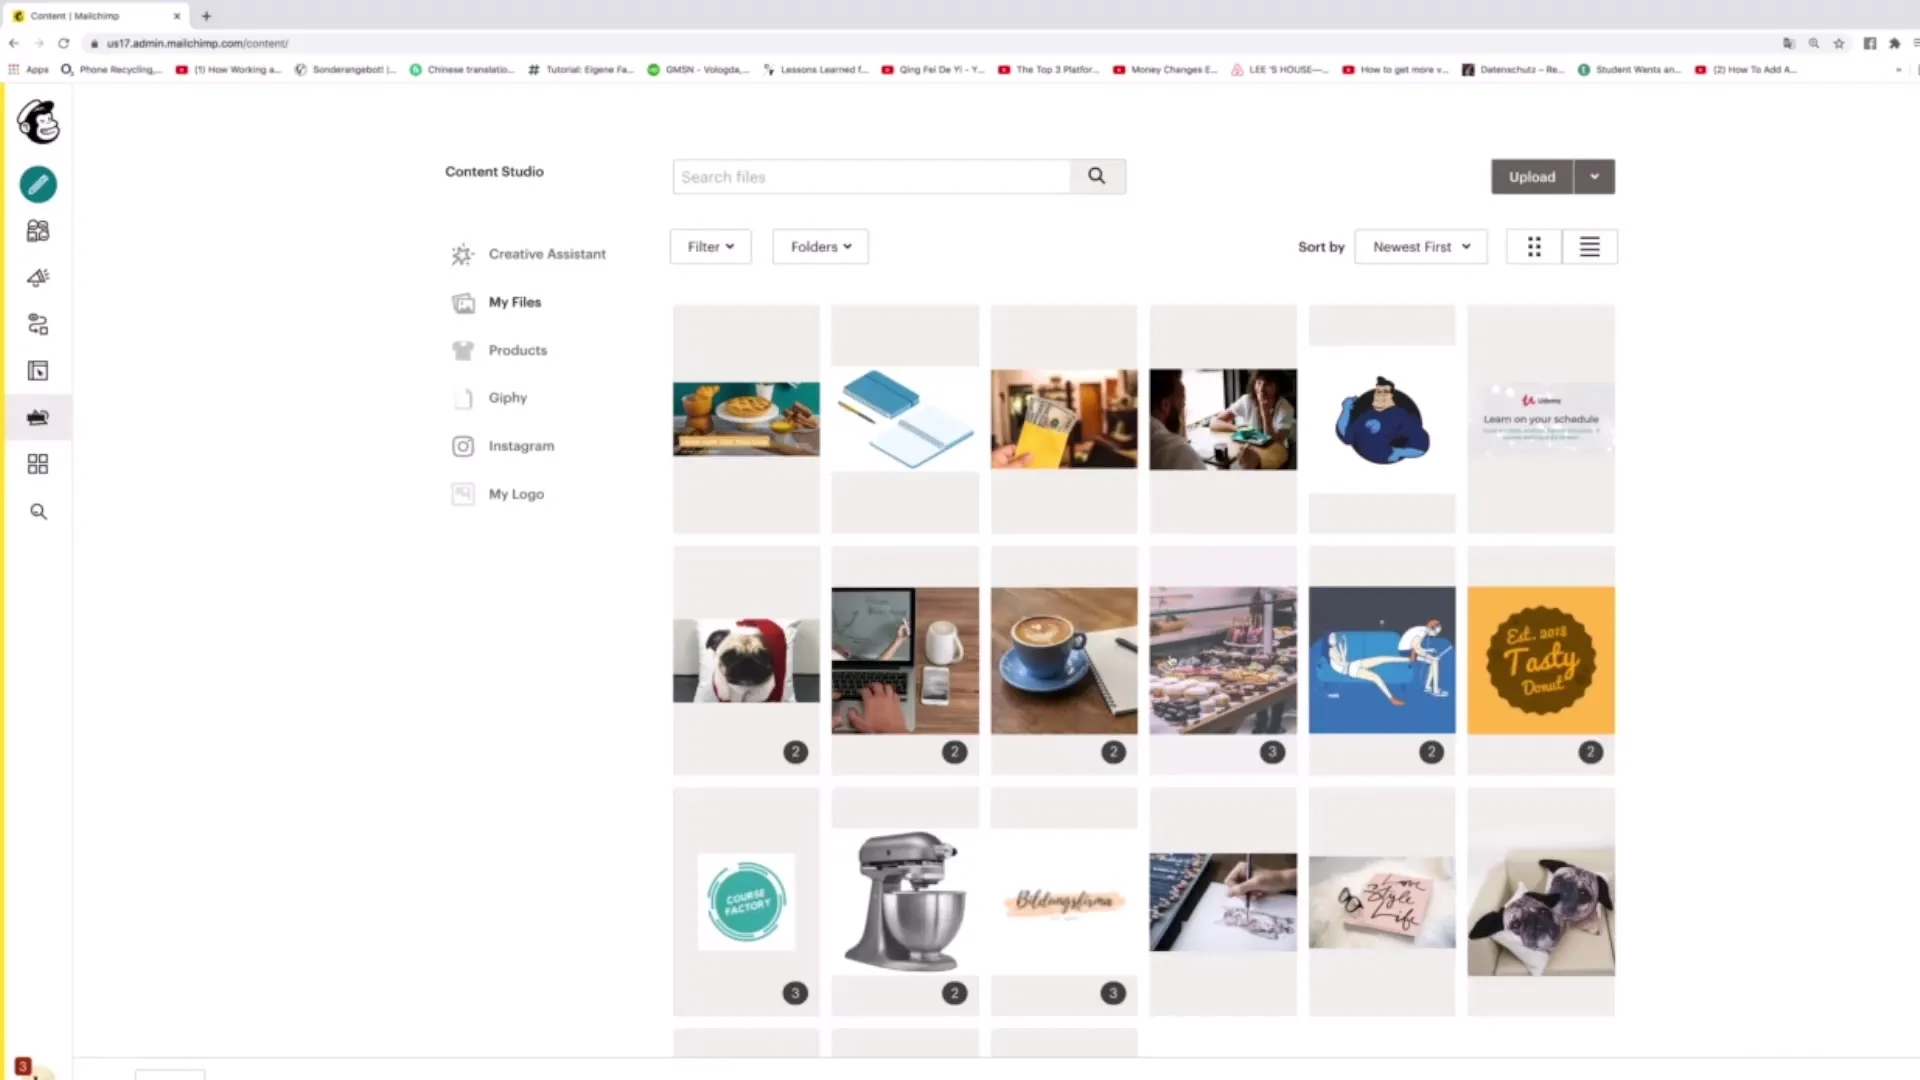Expand the Folders dropdown filter

[x=820, y=247]
